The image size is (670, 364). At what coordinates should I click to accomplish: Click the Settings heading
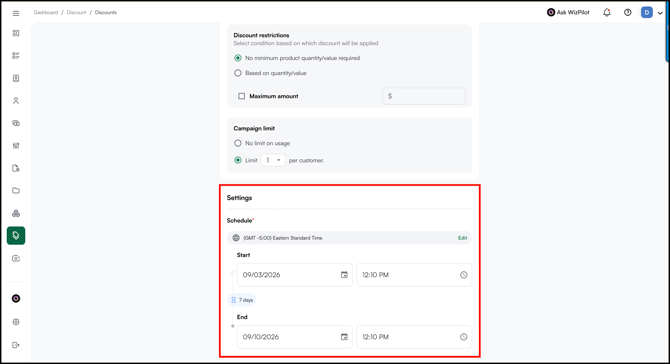[x=239, y=198]
